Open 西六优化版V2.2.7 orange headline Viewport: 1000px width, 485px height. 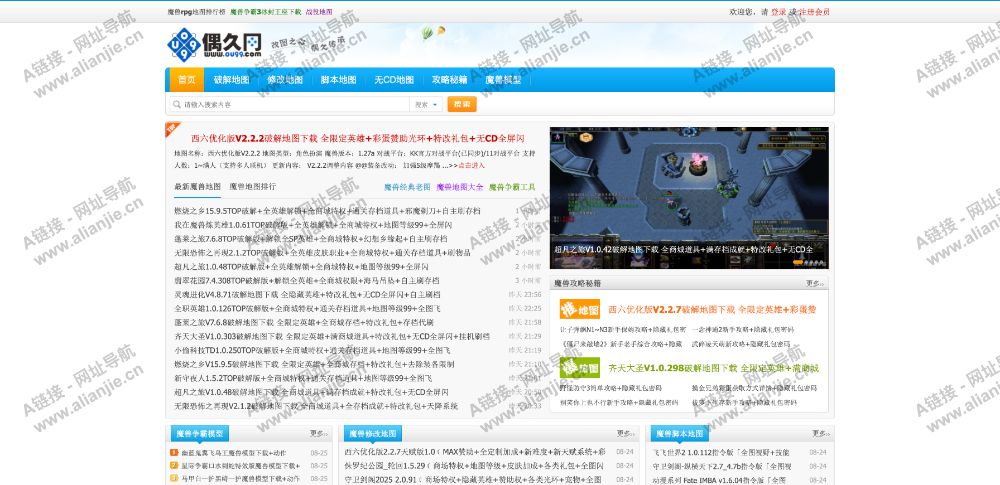[x=712, y=310]
